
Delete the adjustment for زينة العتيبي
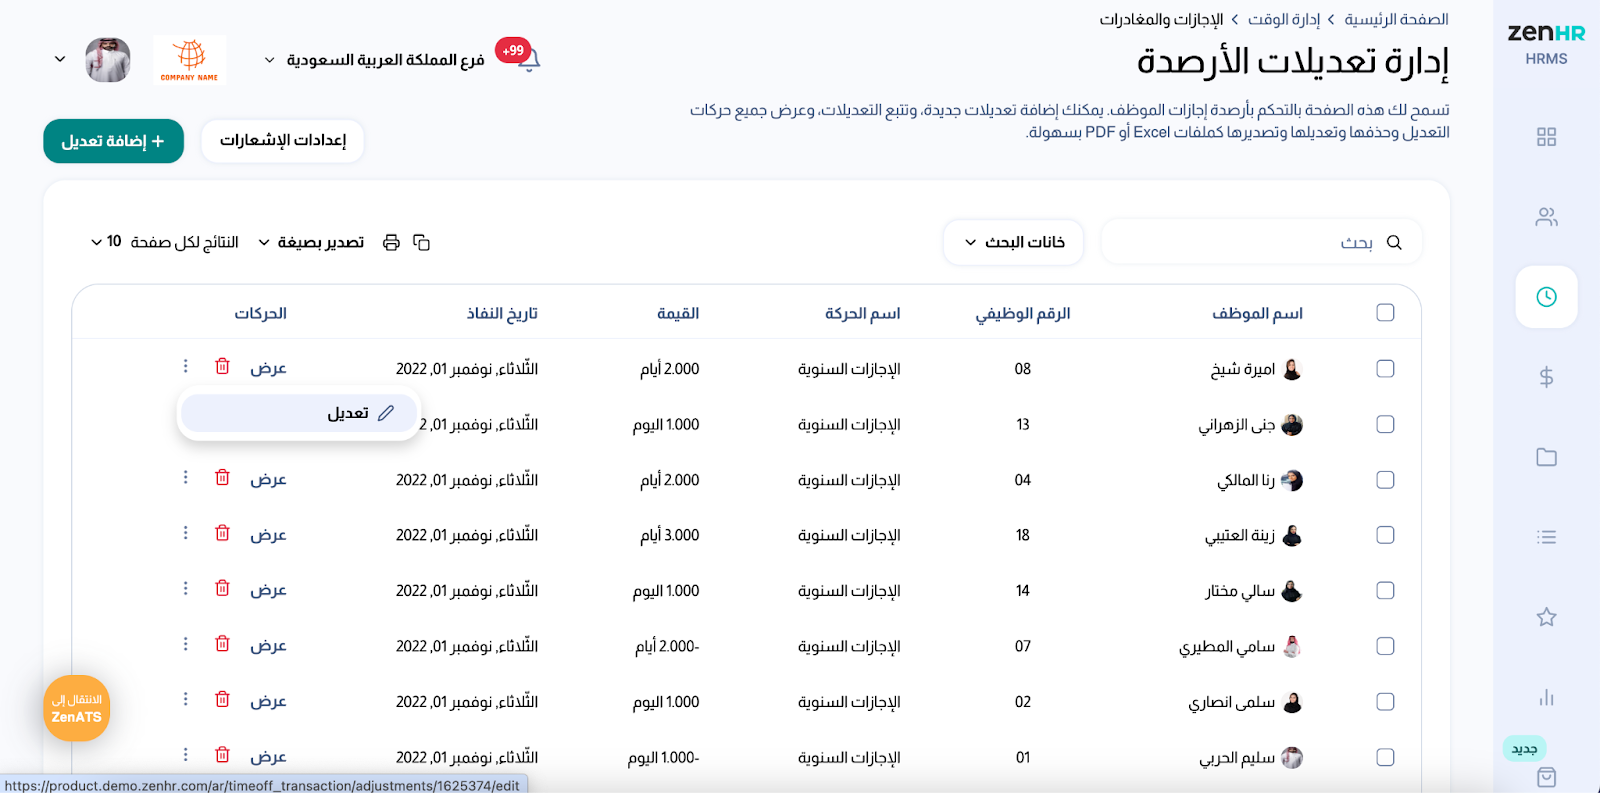click(222, 533)
